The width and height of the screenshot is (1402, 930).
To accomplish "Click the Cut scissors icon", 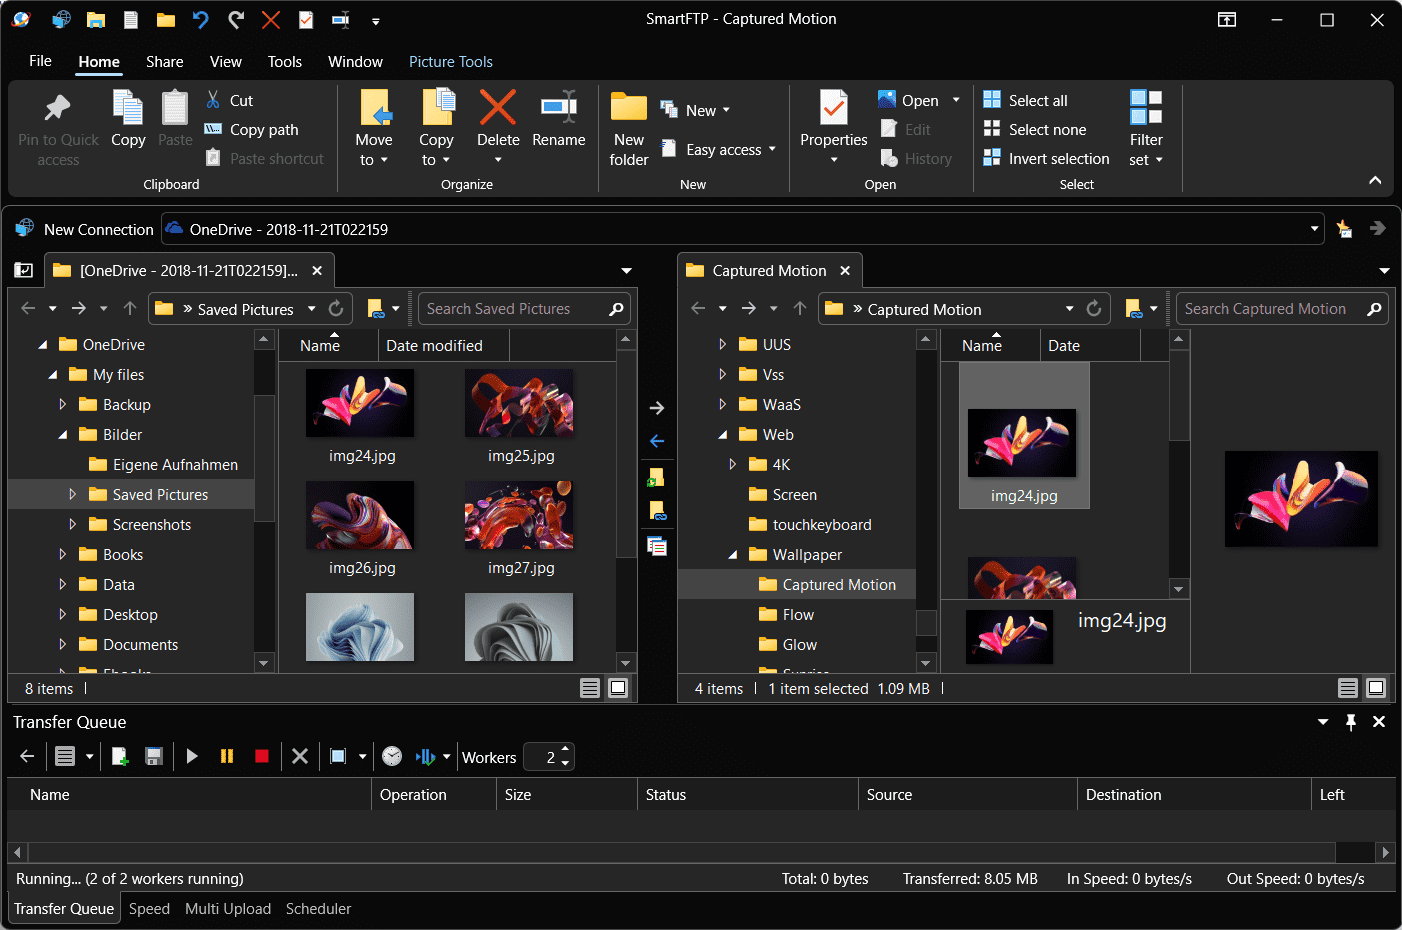I will tap(213, 100).
